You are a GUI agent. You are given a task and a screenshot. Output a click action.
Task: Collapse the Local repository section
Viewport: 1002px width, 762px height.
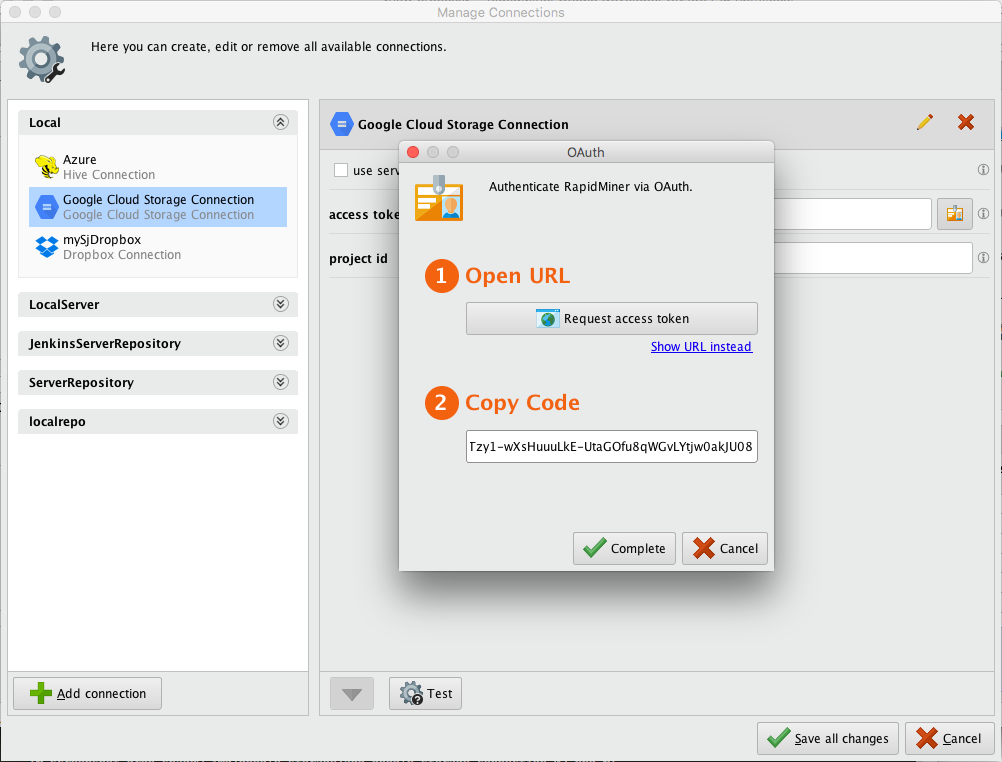(281, 122)
